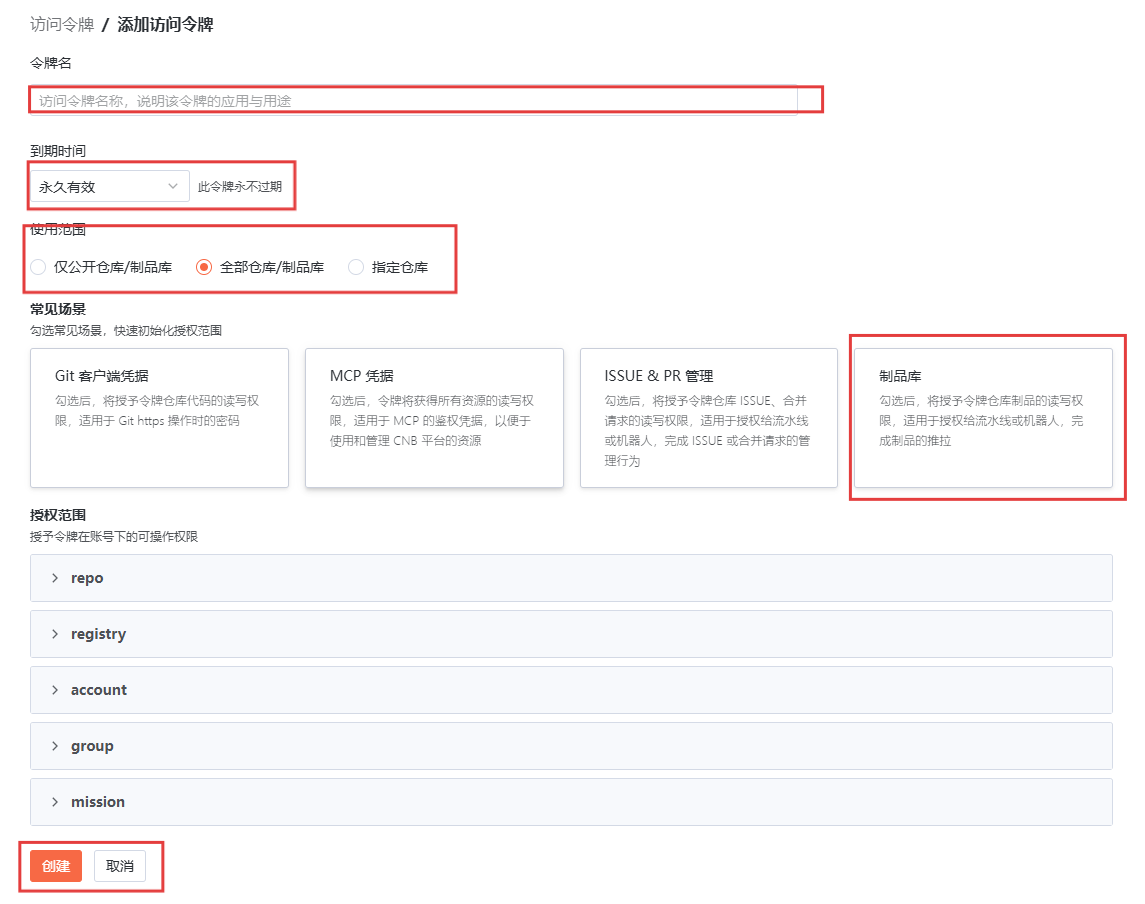Expand the group permission section
1145x904 pixels.
(571, 746)
